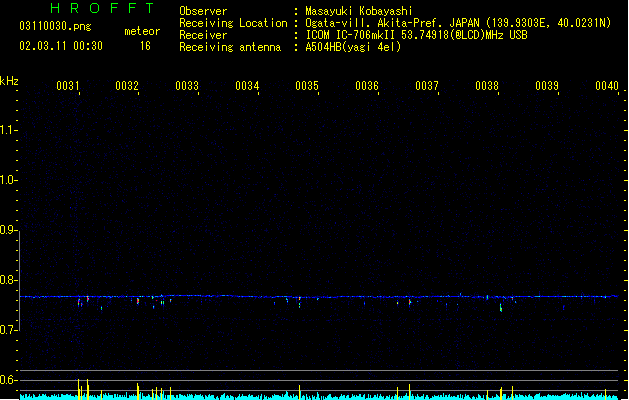Click the HROFFT title text

point(103,8)
